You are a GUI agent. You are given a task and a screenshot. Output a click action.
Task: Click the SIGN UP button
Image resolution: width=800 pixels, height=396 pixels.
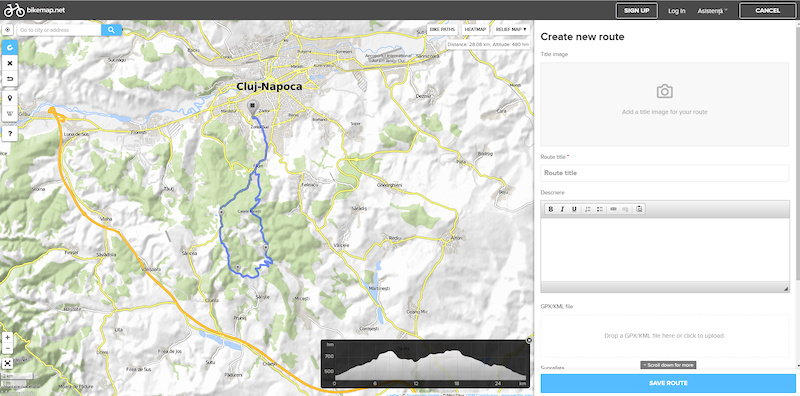point(636,11)
